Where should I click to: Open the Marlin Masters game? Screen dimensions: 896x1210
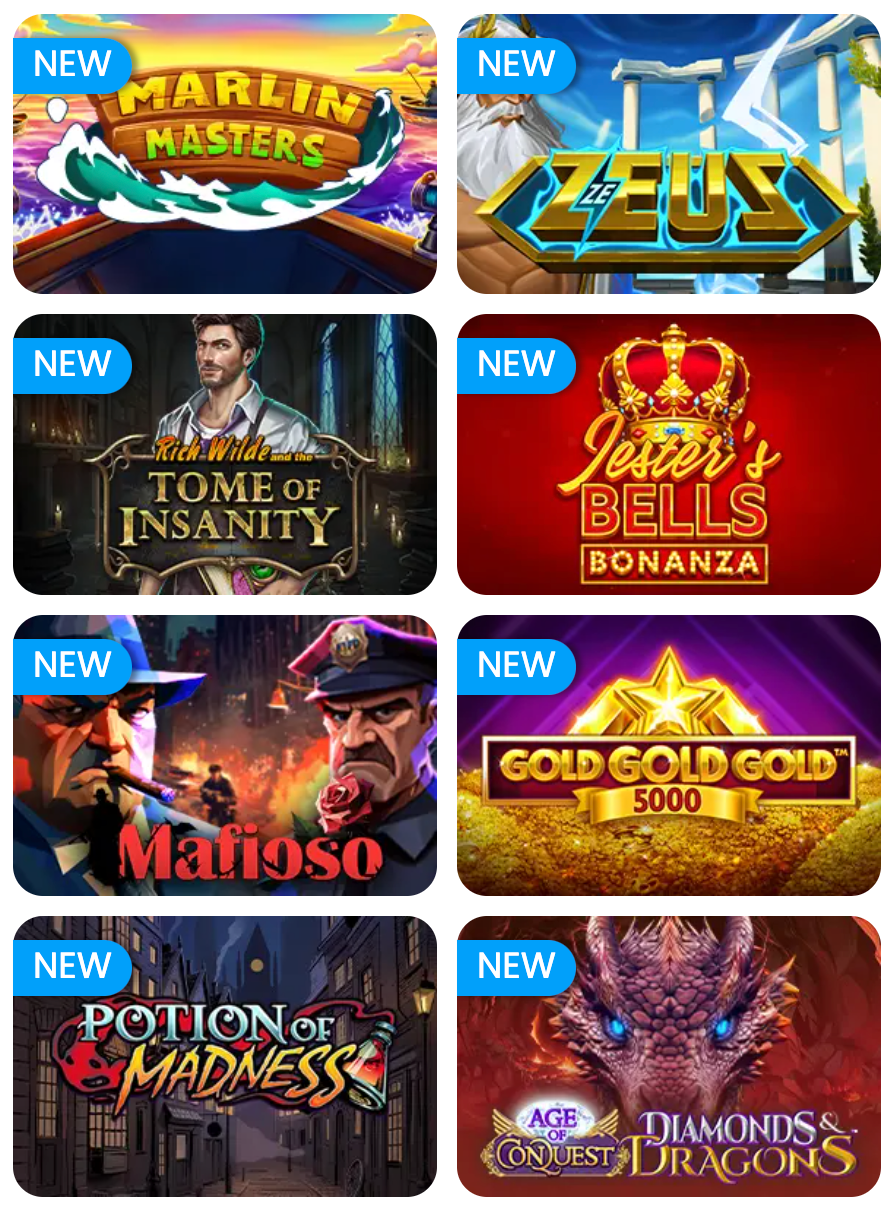(x=225, y=153)
